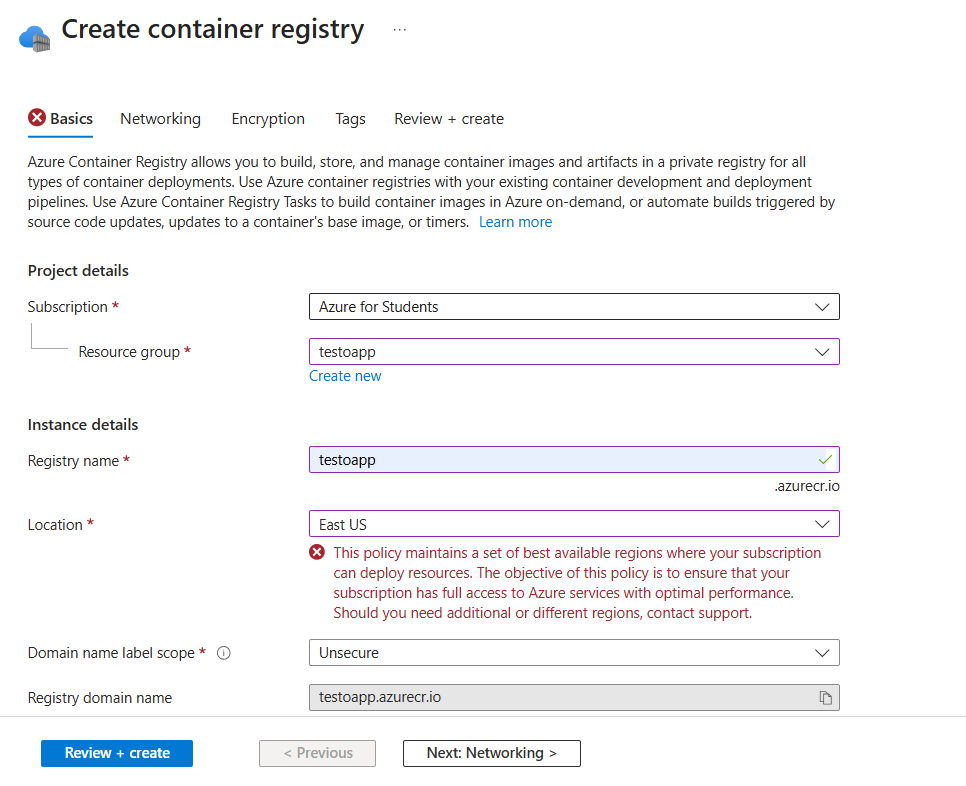Image resolution: width=966 pixels, height=786 pixels.
Task: Click the Resource group field label
Action: point(129,352)
